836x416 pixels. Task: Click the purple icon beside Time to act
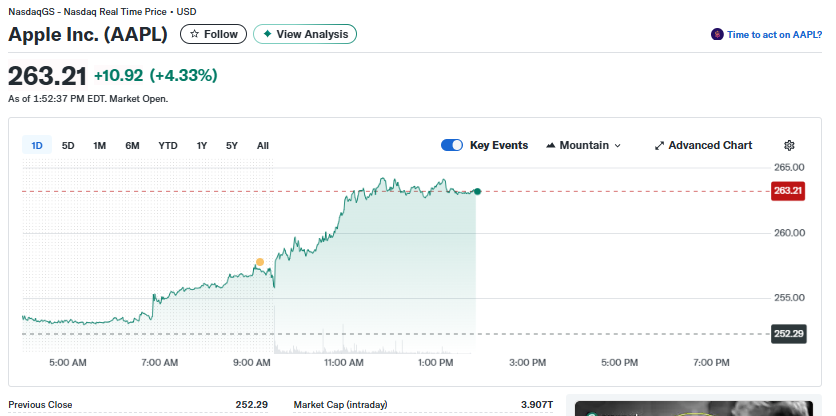[x=716, y=34]
